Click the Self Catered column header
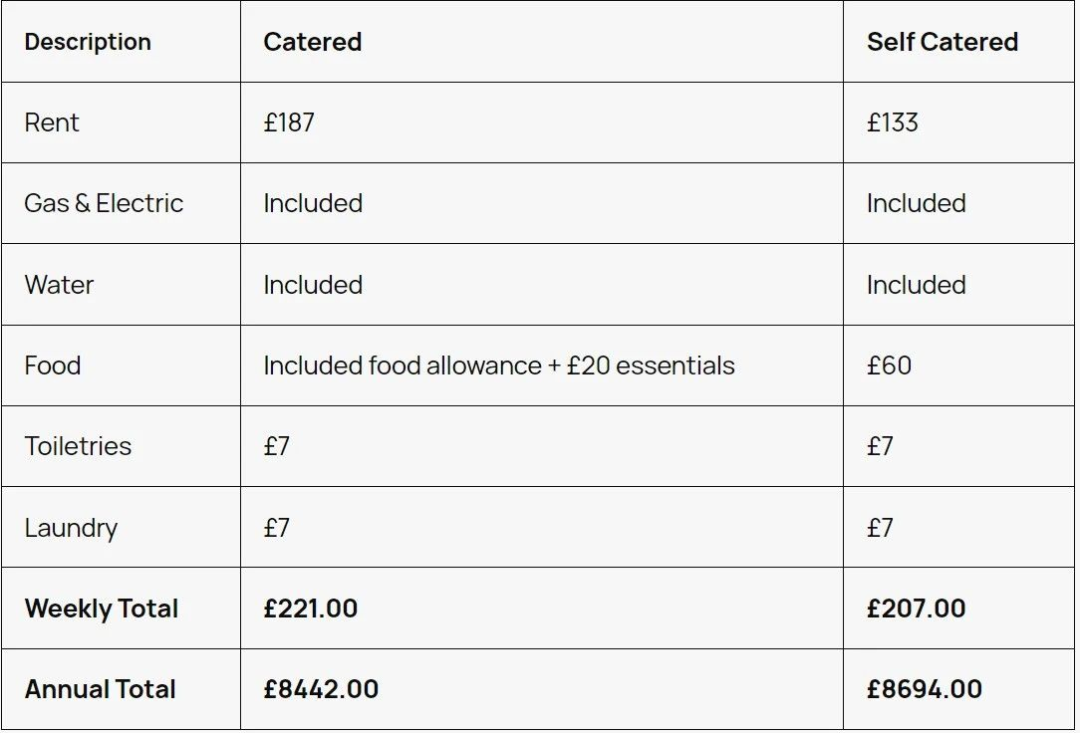The height and width of the screenshot is (733, 1080). tap(942, 42)
